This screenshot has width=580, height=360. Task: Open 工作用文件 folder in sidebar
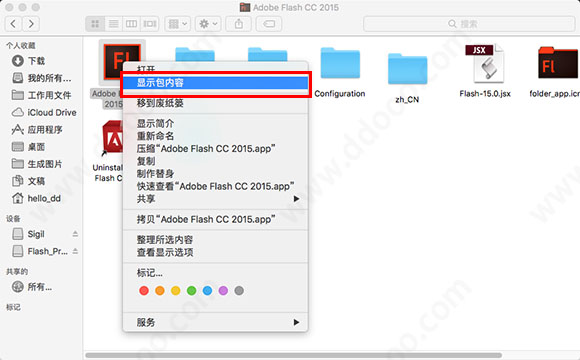pos(41,95)
